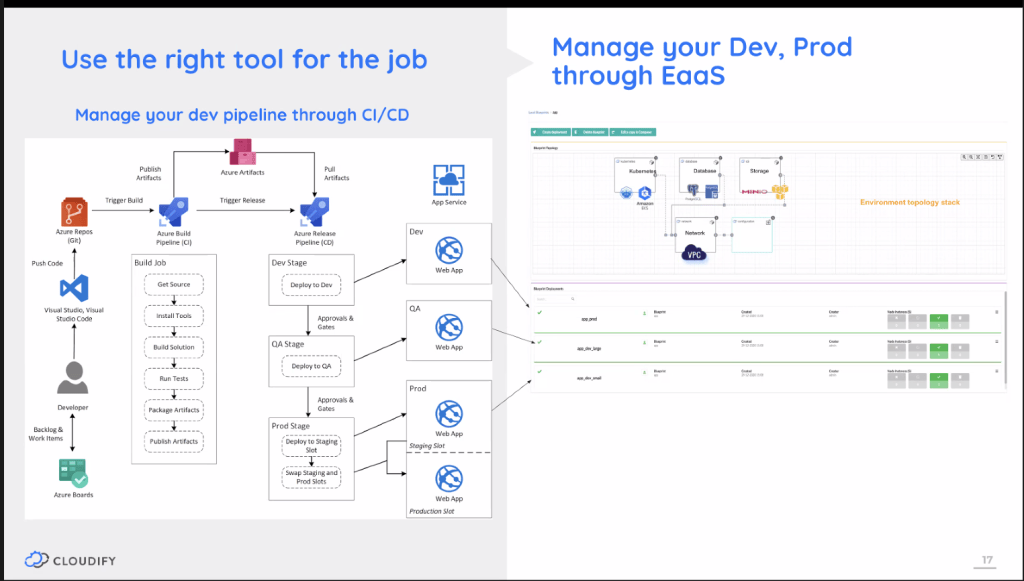Click the Trigger Build label
Image resolution: width=1024 pixels, height=581 pixels.
[x=124, y=200]
